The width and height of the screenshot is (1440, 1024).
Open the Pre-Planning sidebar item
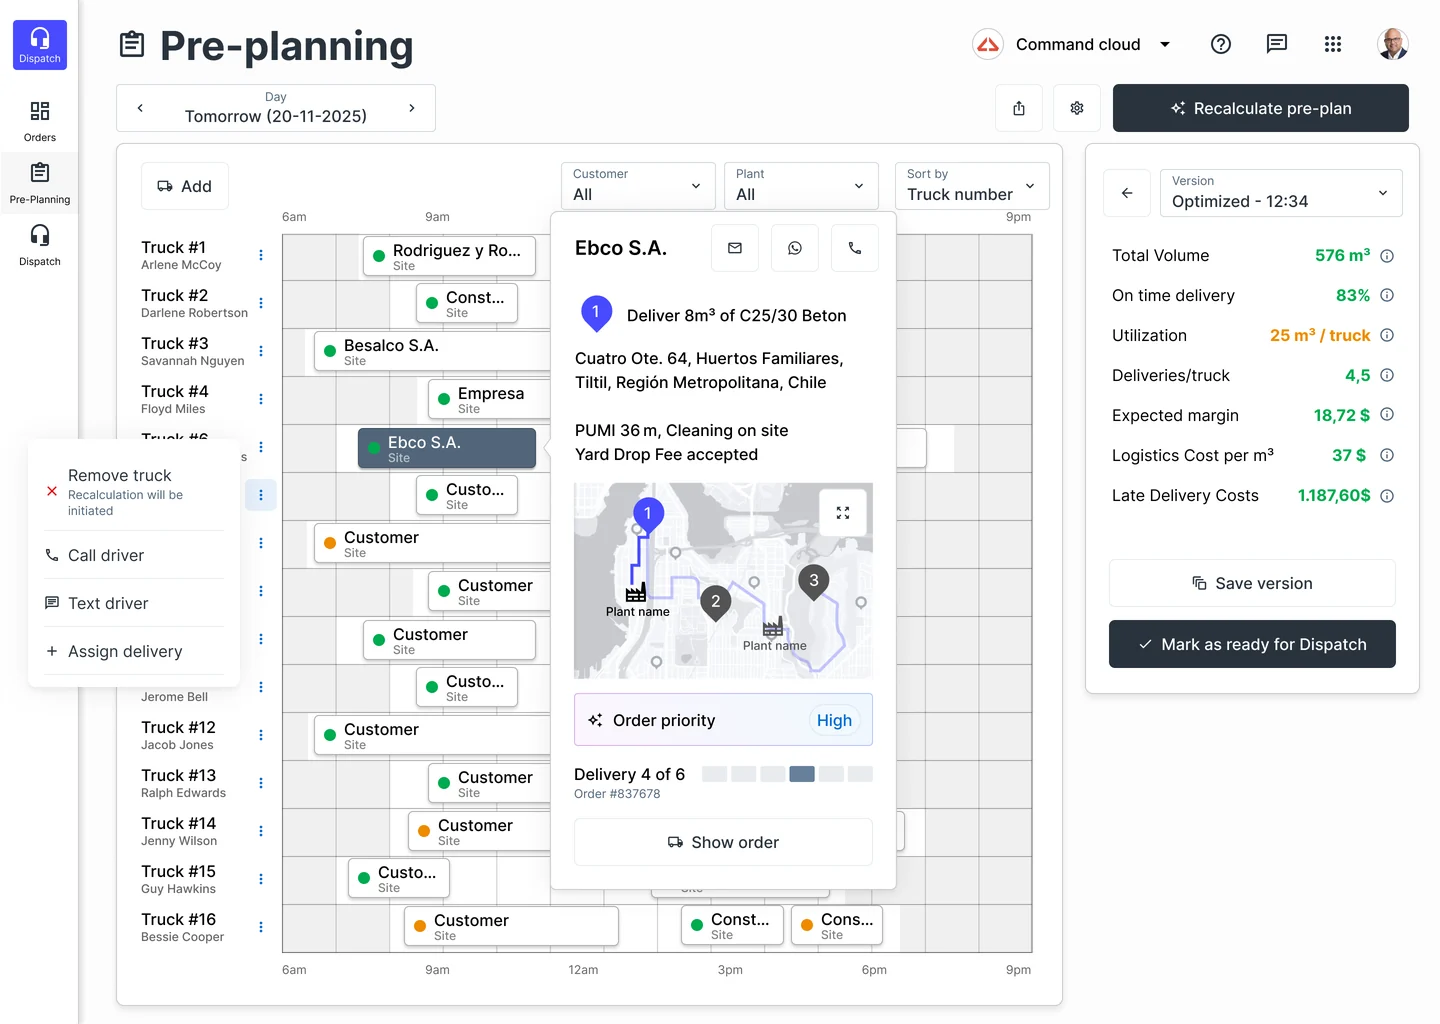40,183
